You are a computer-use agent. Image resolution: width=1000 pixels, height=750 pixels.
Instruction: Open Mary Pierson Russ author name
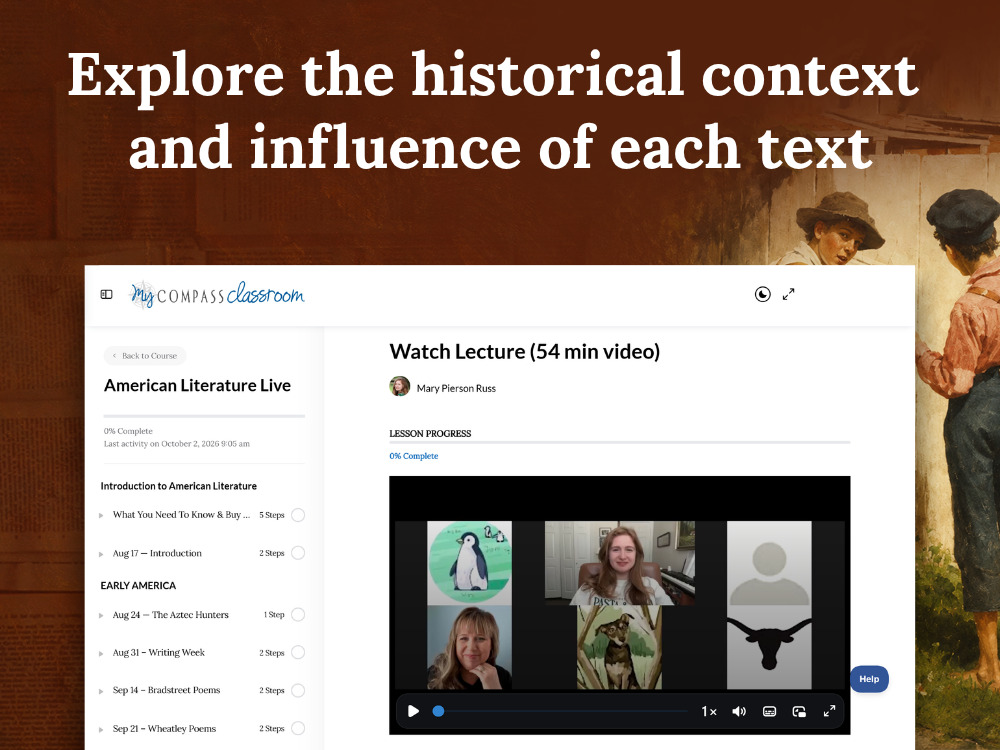click(456, 388)
